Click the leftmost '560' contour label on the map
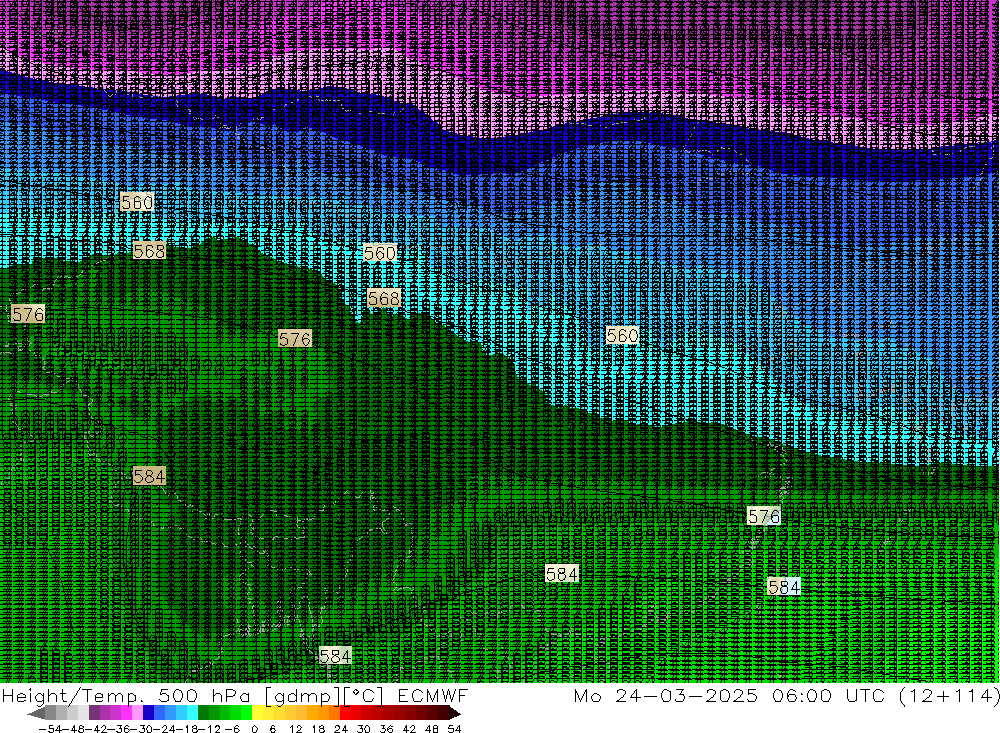 click(136, 202)
